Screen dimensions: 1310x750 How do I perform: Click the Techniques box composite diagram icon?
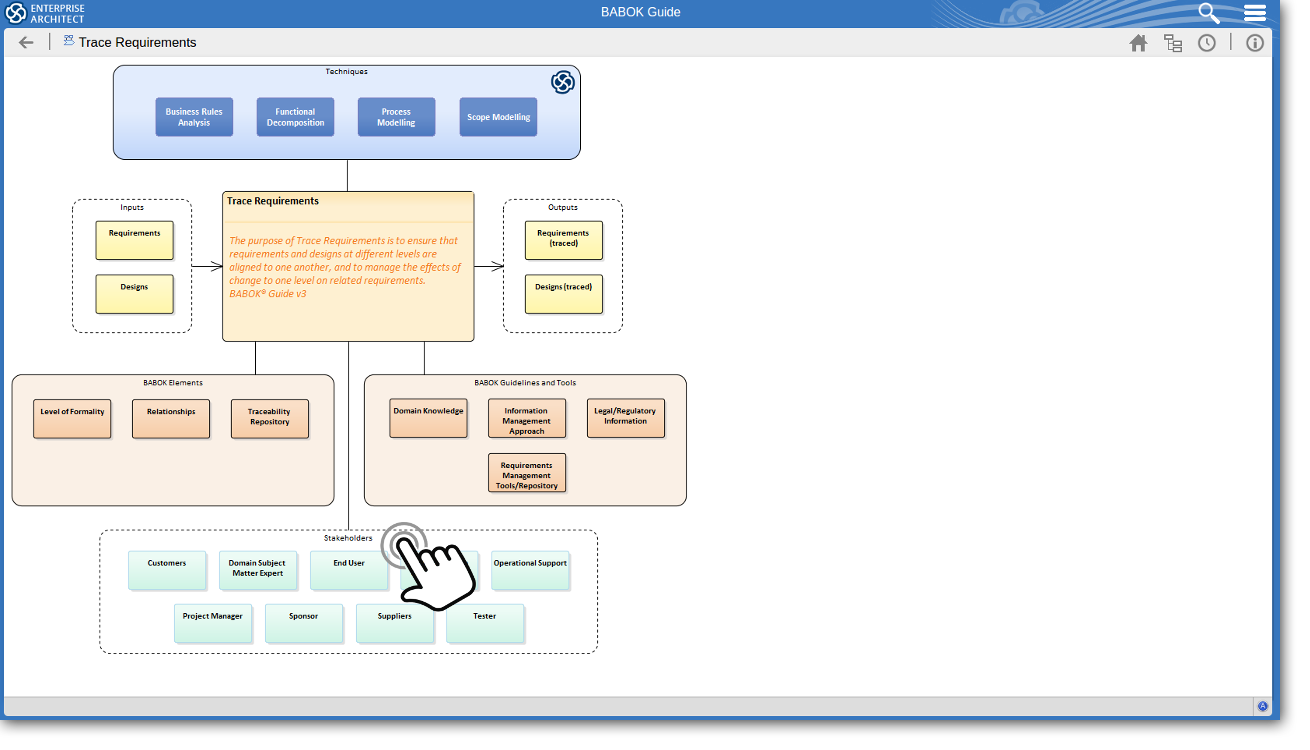[563, 82]
